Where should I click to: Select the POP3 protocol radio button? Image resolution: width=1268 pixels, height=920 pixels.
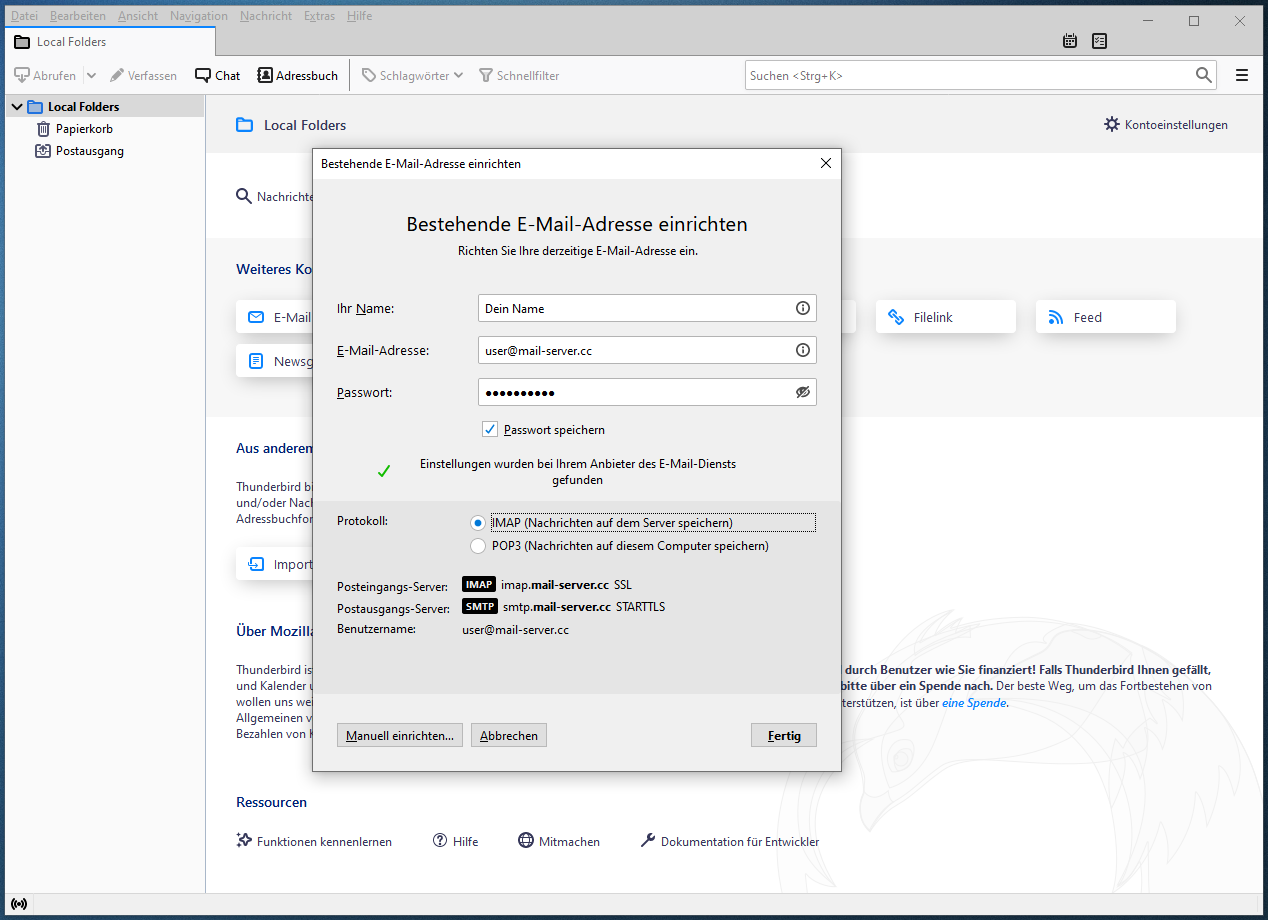click(478, 546)
